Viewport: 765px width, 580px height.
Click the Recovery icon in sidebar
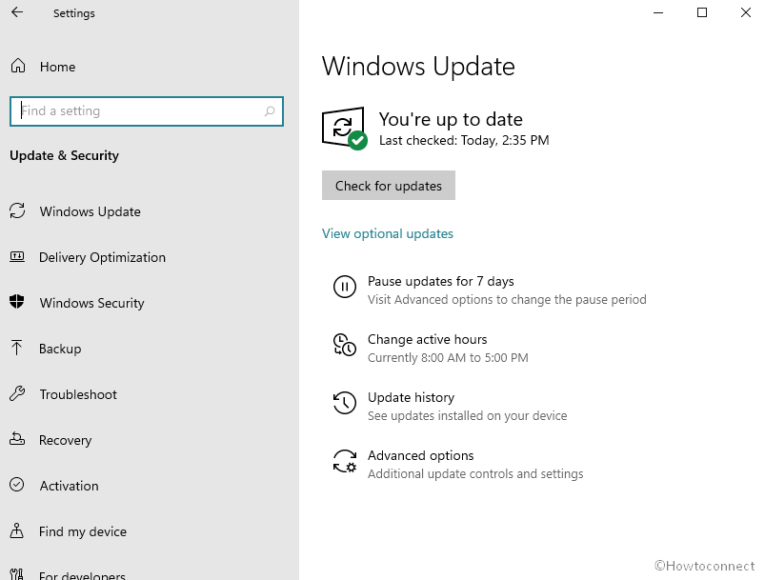[17, 439]
